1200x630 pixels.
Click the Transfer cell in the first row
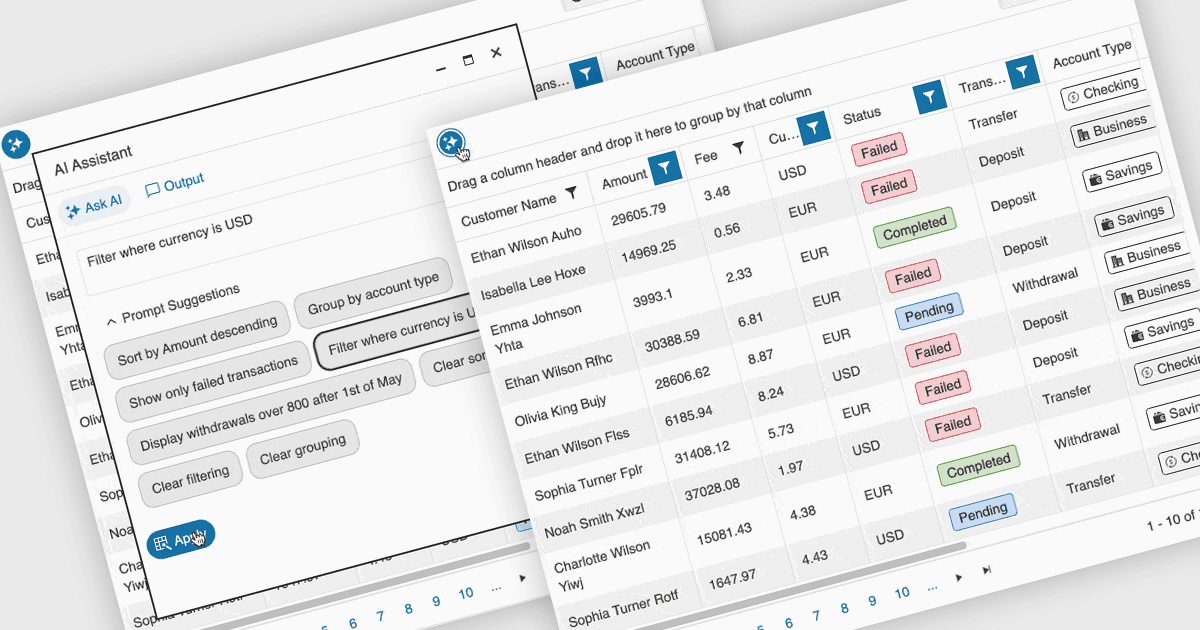pyautogui.click(x=992, y=118)
